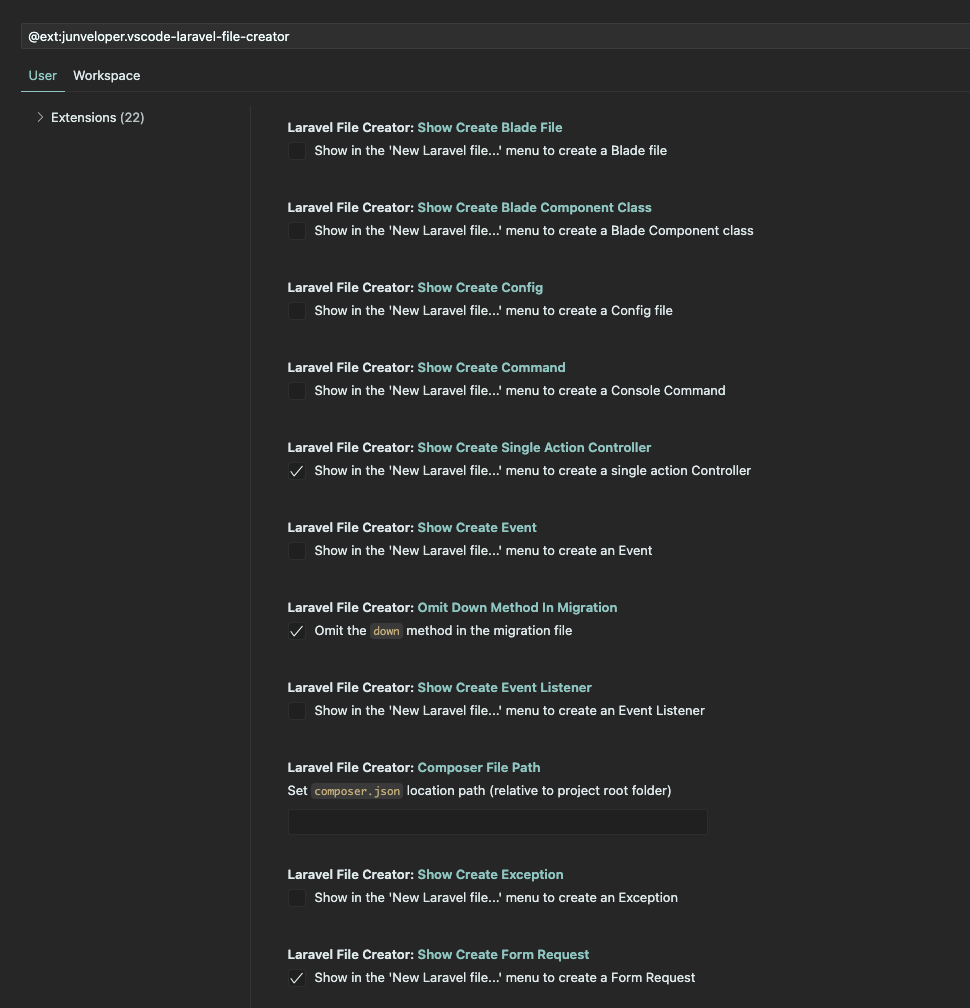The height and width of the screenshot is (1008, 970).
Task: Click description 'menu to create an Event Listener'
Action: tap(605, 711)
